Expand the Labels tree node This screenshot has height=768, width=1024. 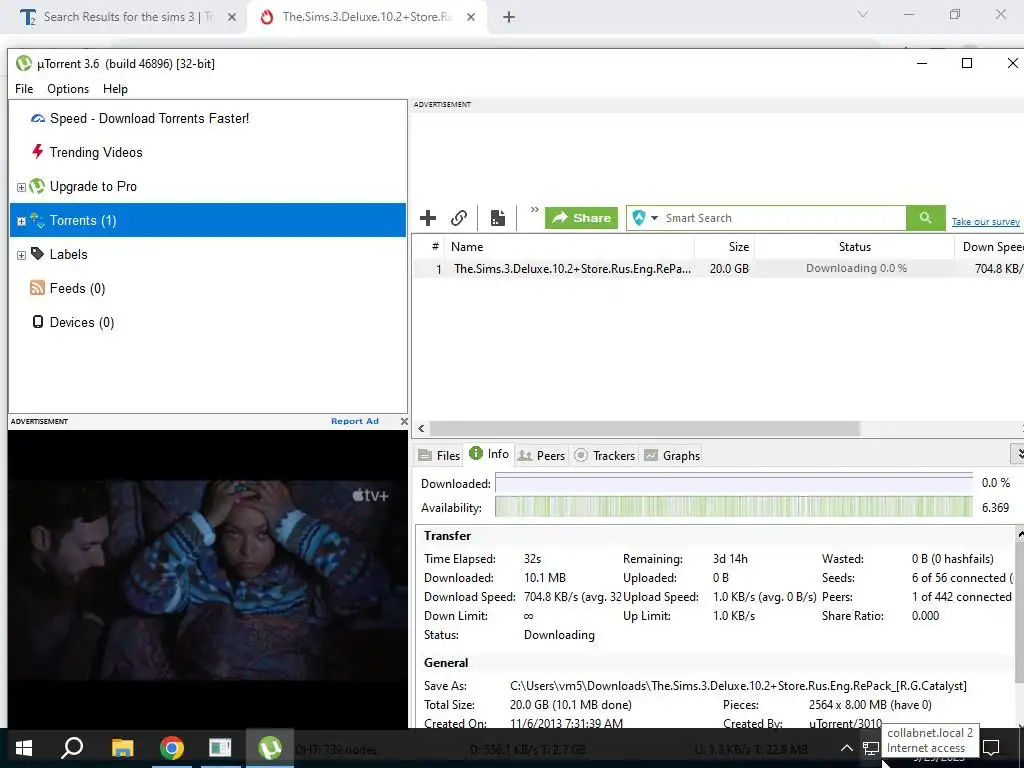tap(21, 255)
